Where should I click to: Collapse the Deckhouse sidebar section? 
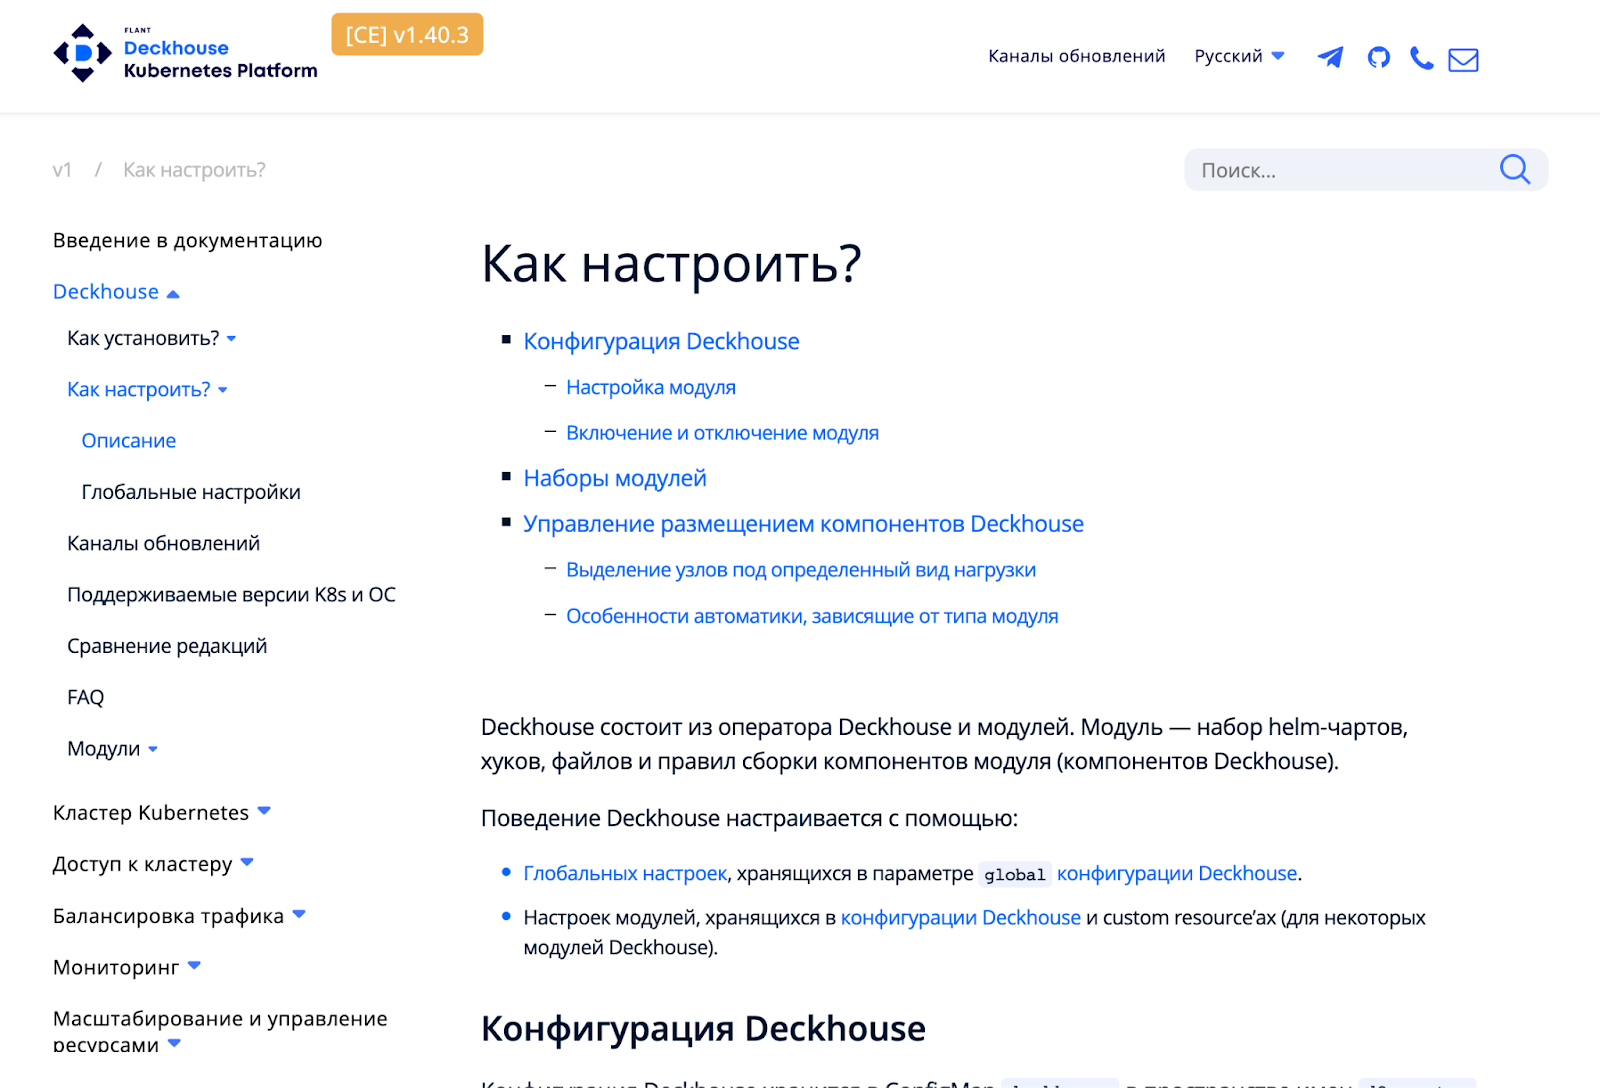(x=116, y=292)
